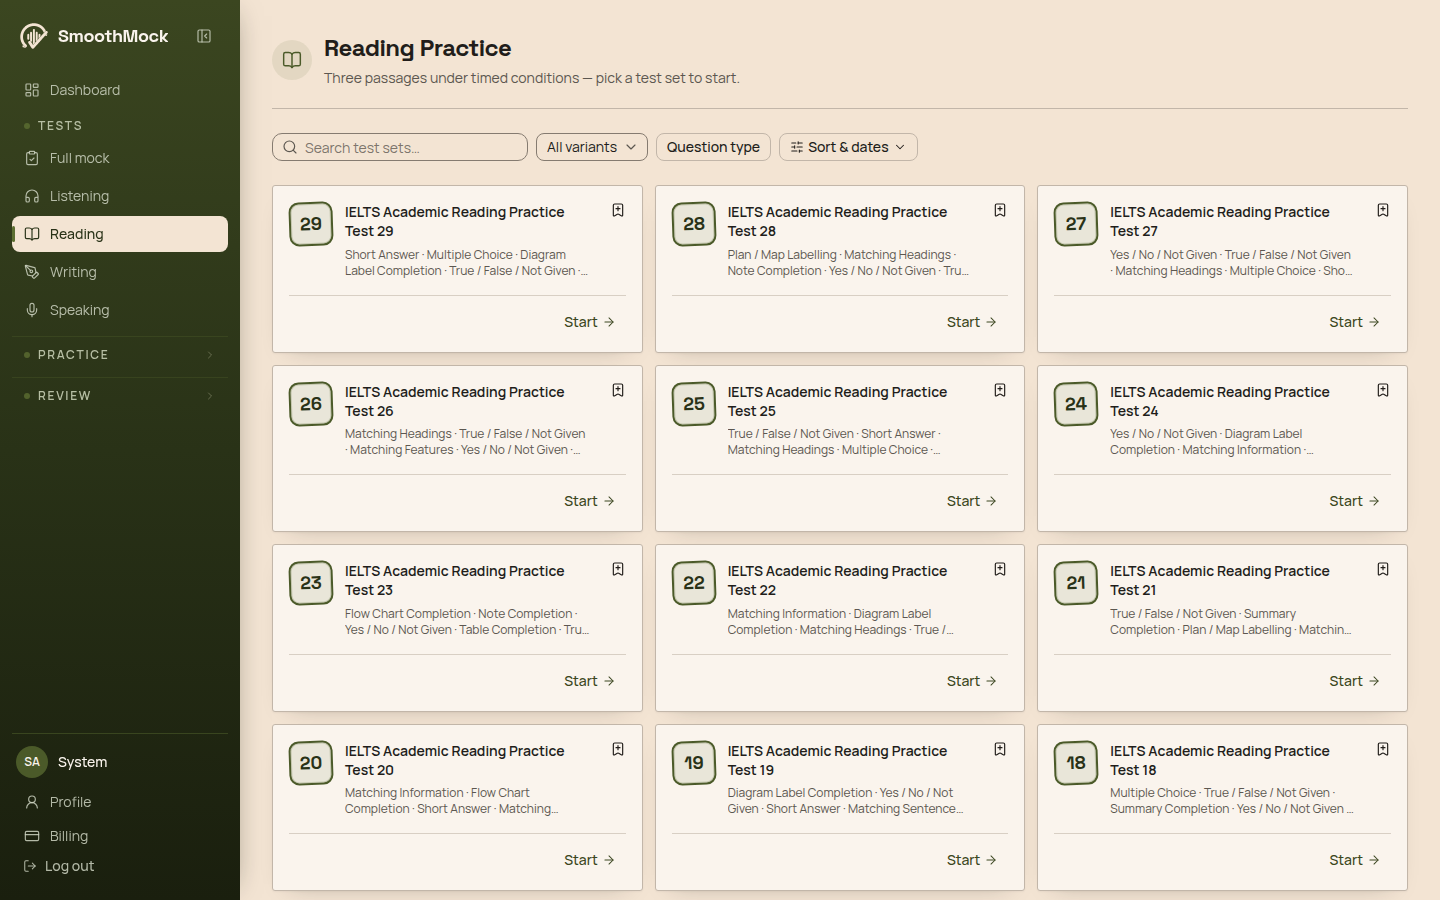
Task: Toggle bookmark on Test 18 card
Action: click(1383, 749)
